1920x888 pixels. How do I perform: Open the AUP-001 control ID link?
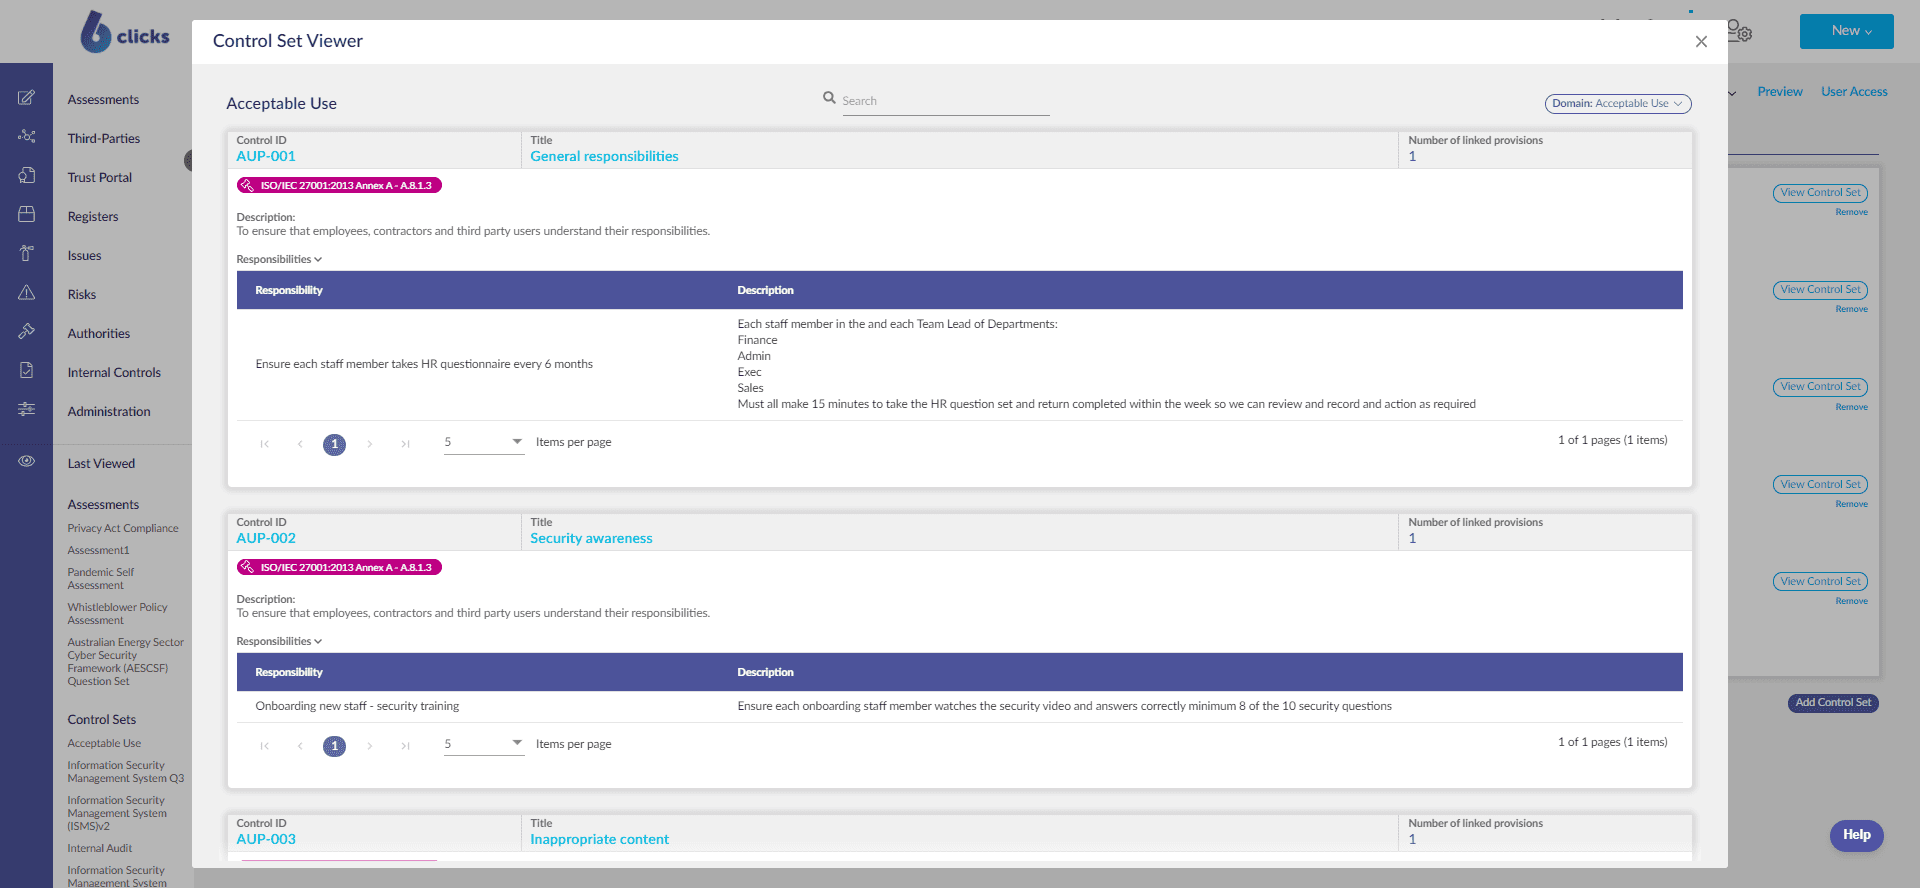click(266, 157)
